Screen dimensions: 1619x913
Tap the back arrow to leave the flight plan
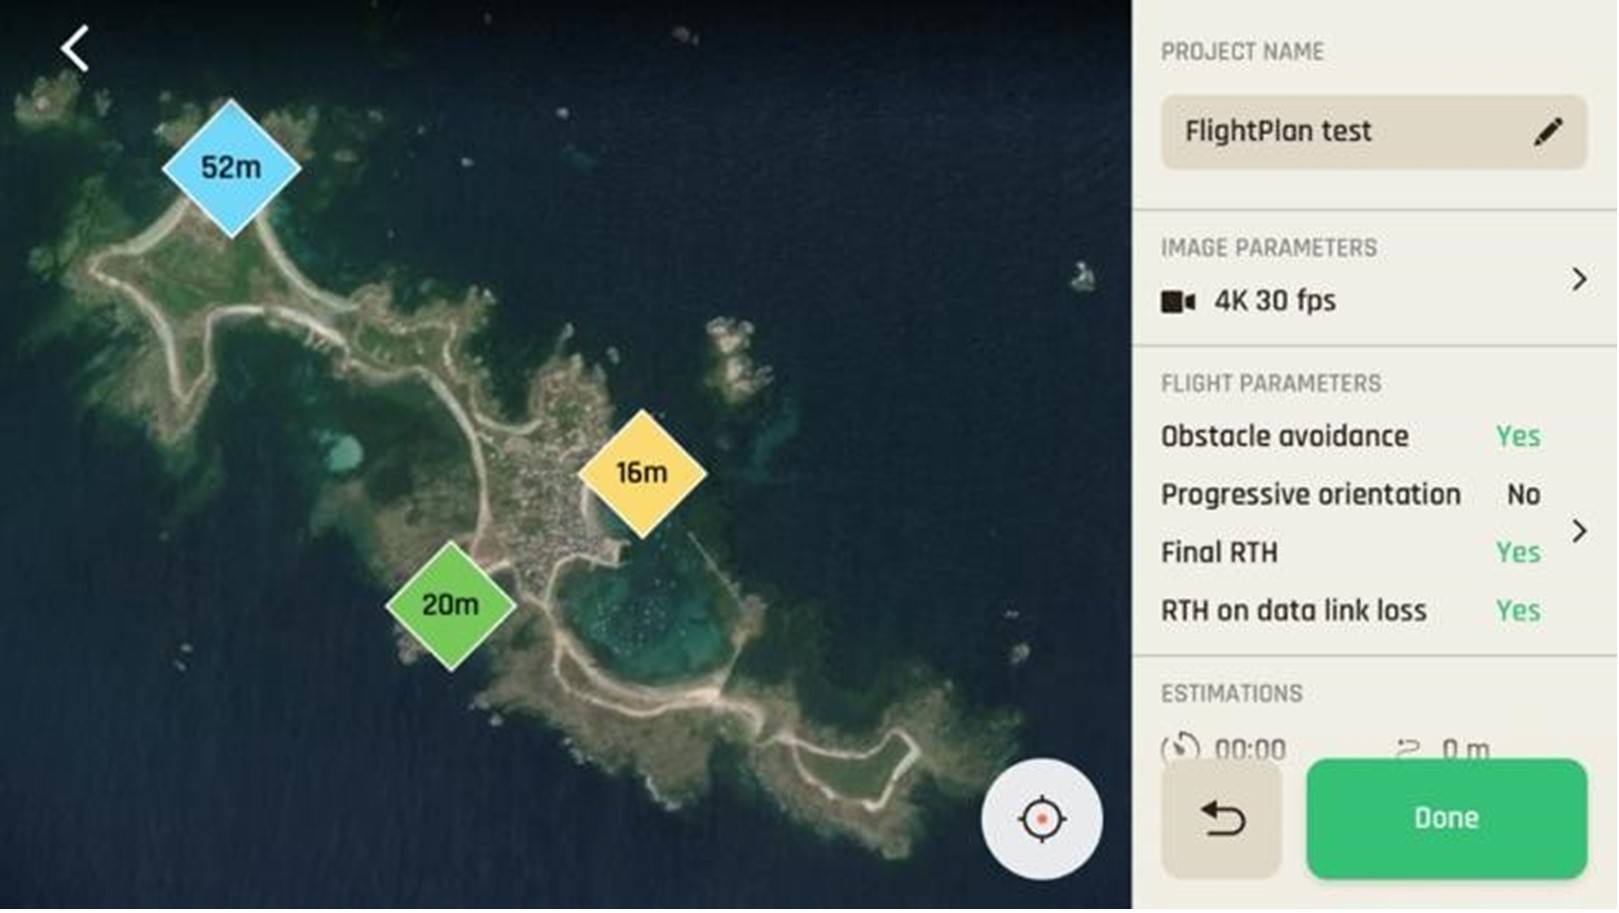[75, 49]
